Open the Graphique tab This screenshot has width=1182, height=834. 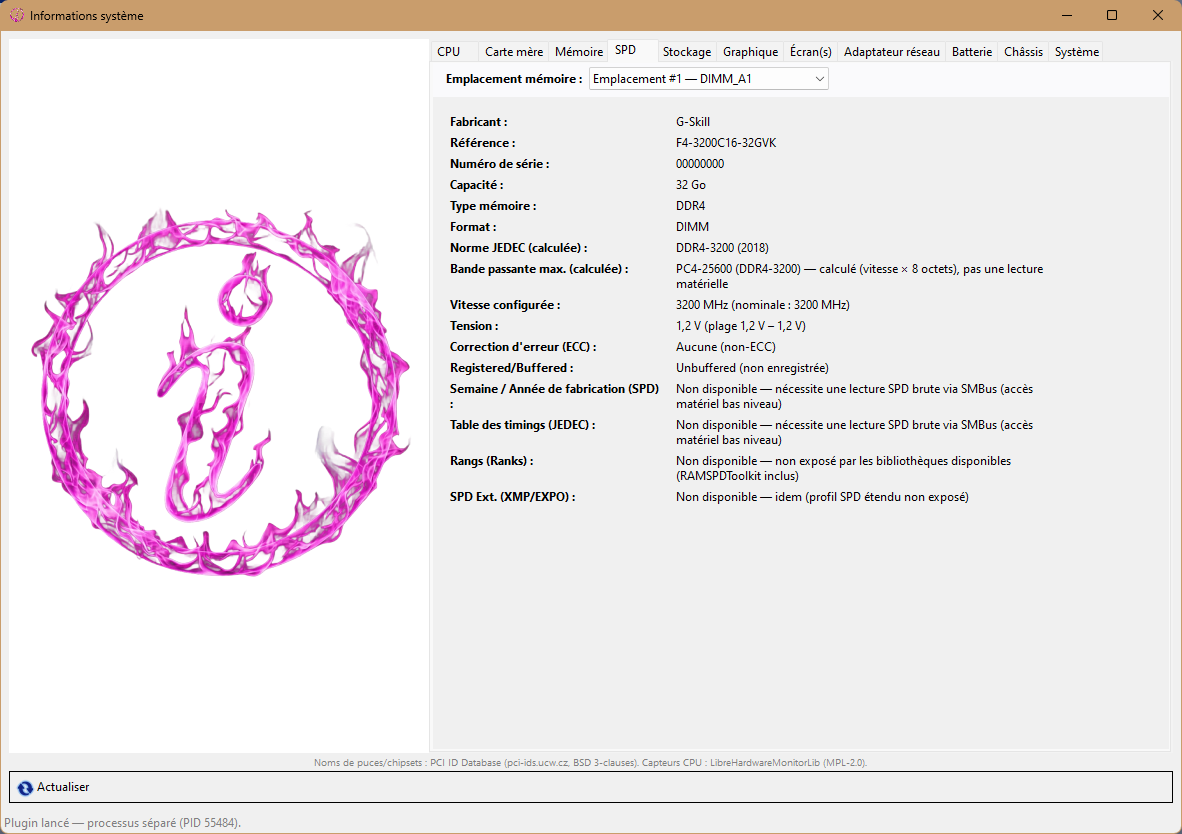(750, 51)
